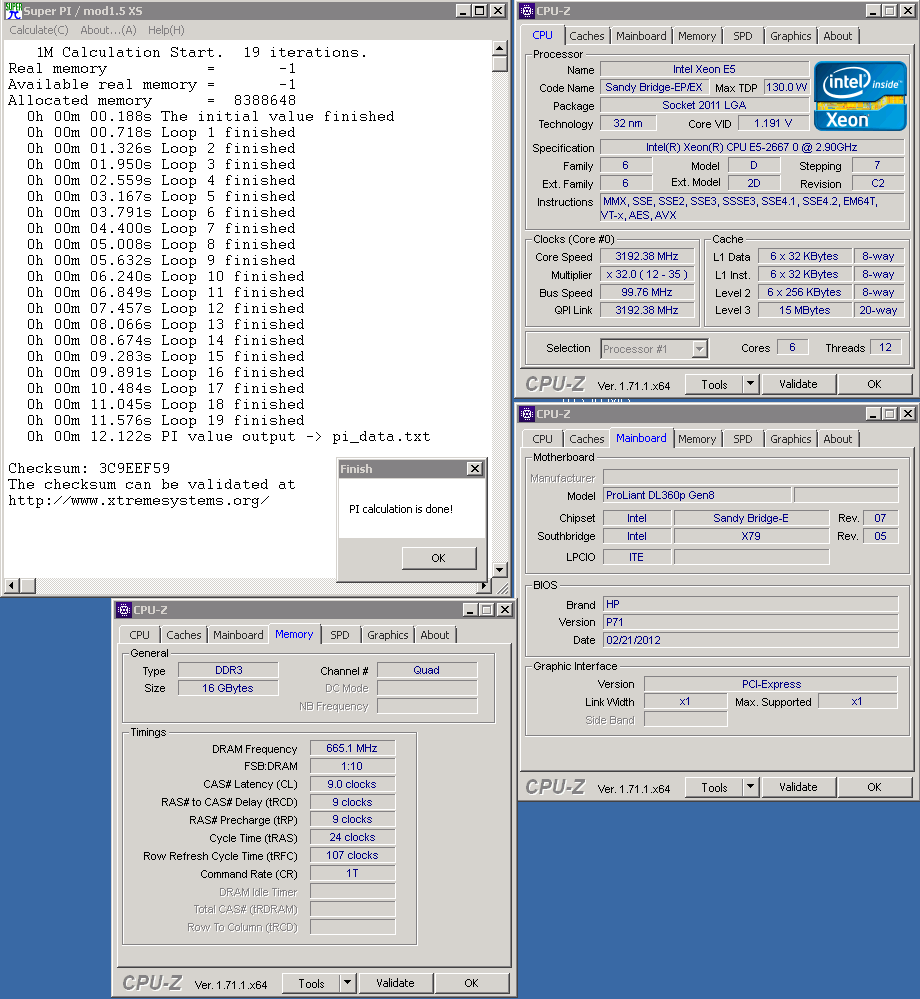This screenshot has height=999, width=920.
Task: Click Tools button in Mainboard CPU-Z window
Action: coord(714,787)
